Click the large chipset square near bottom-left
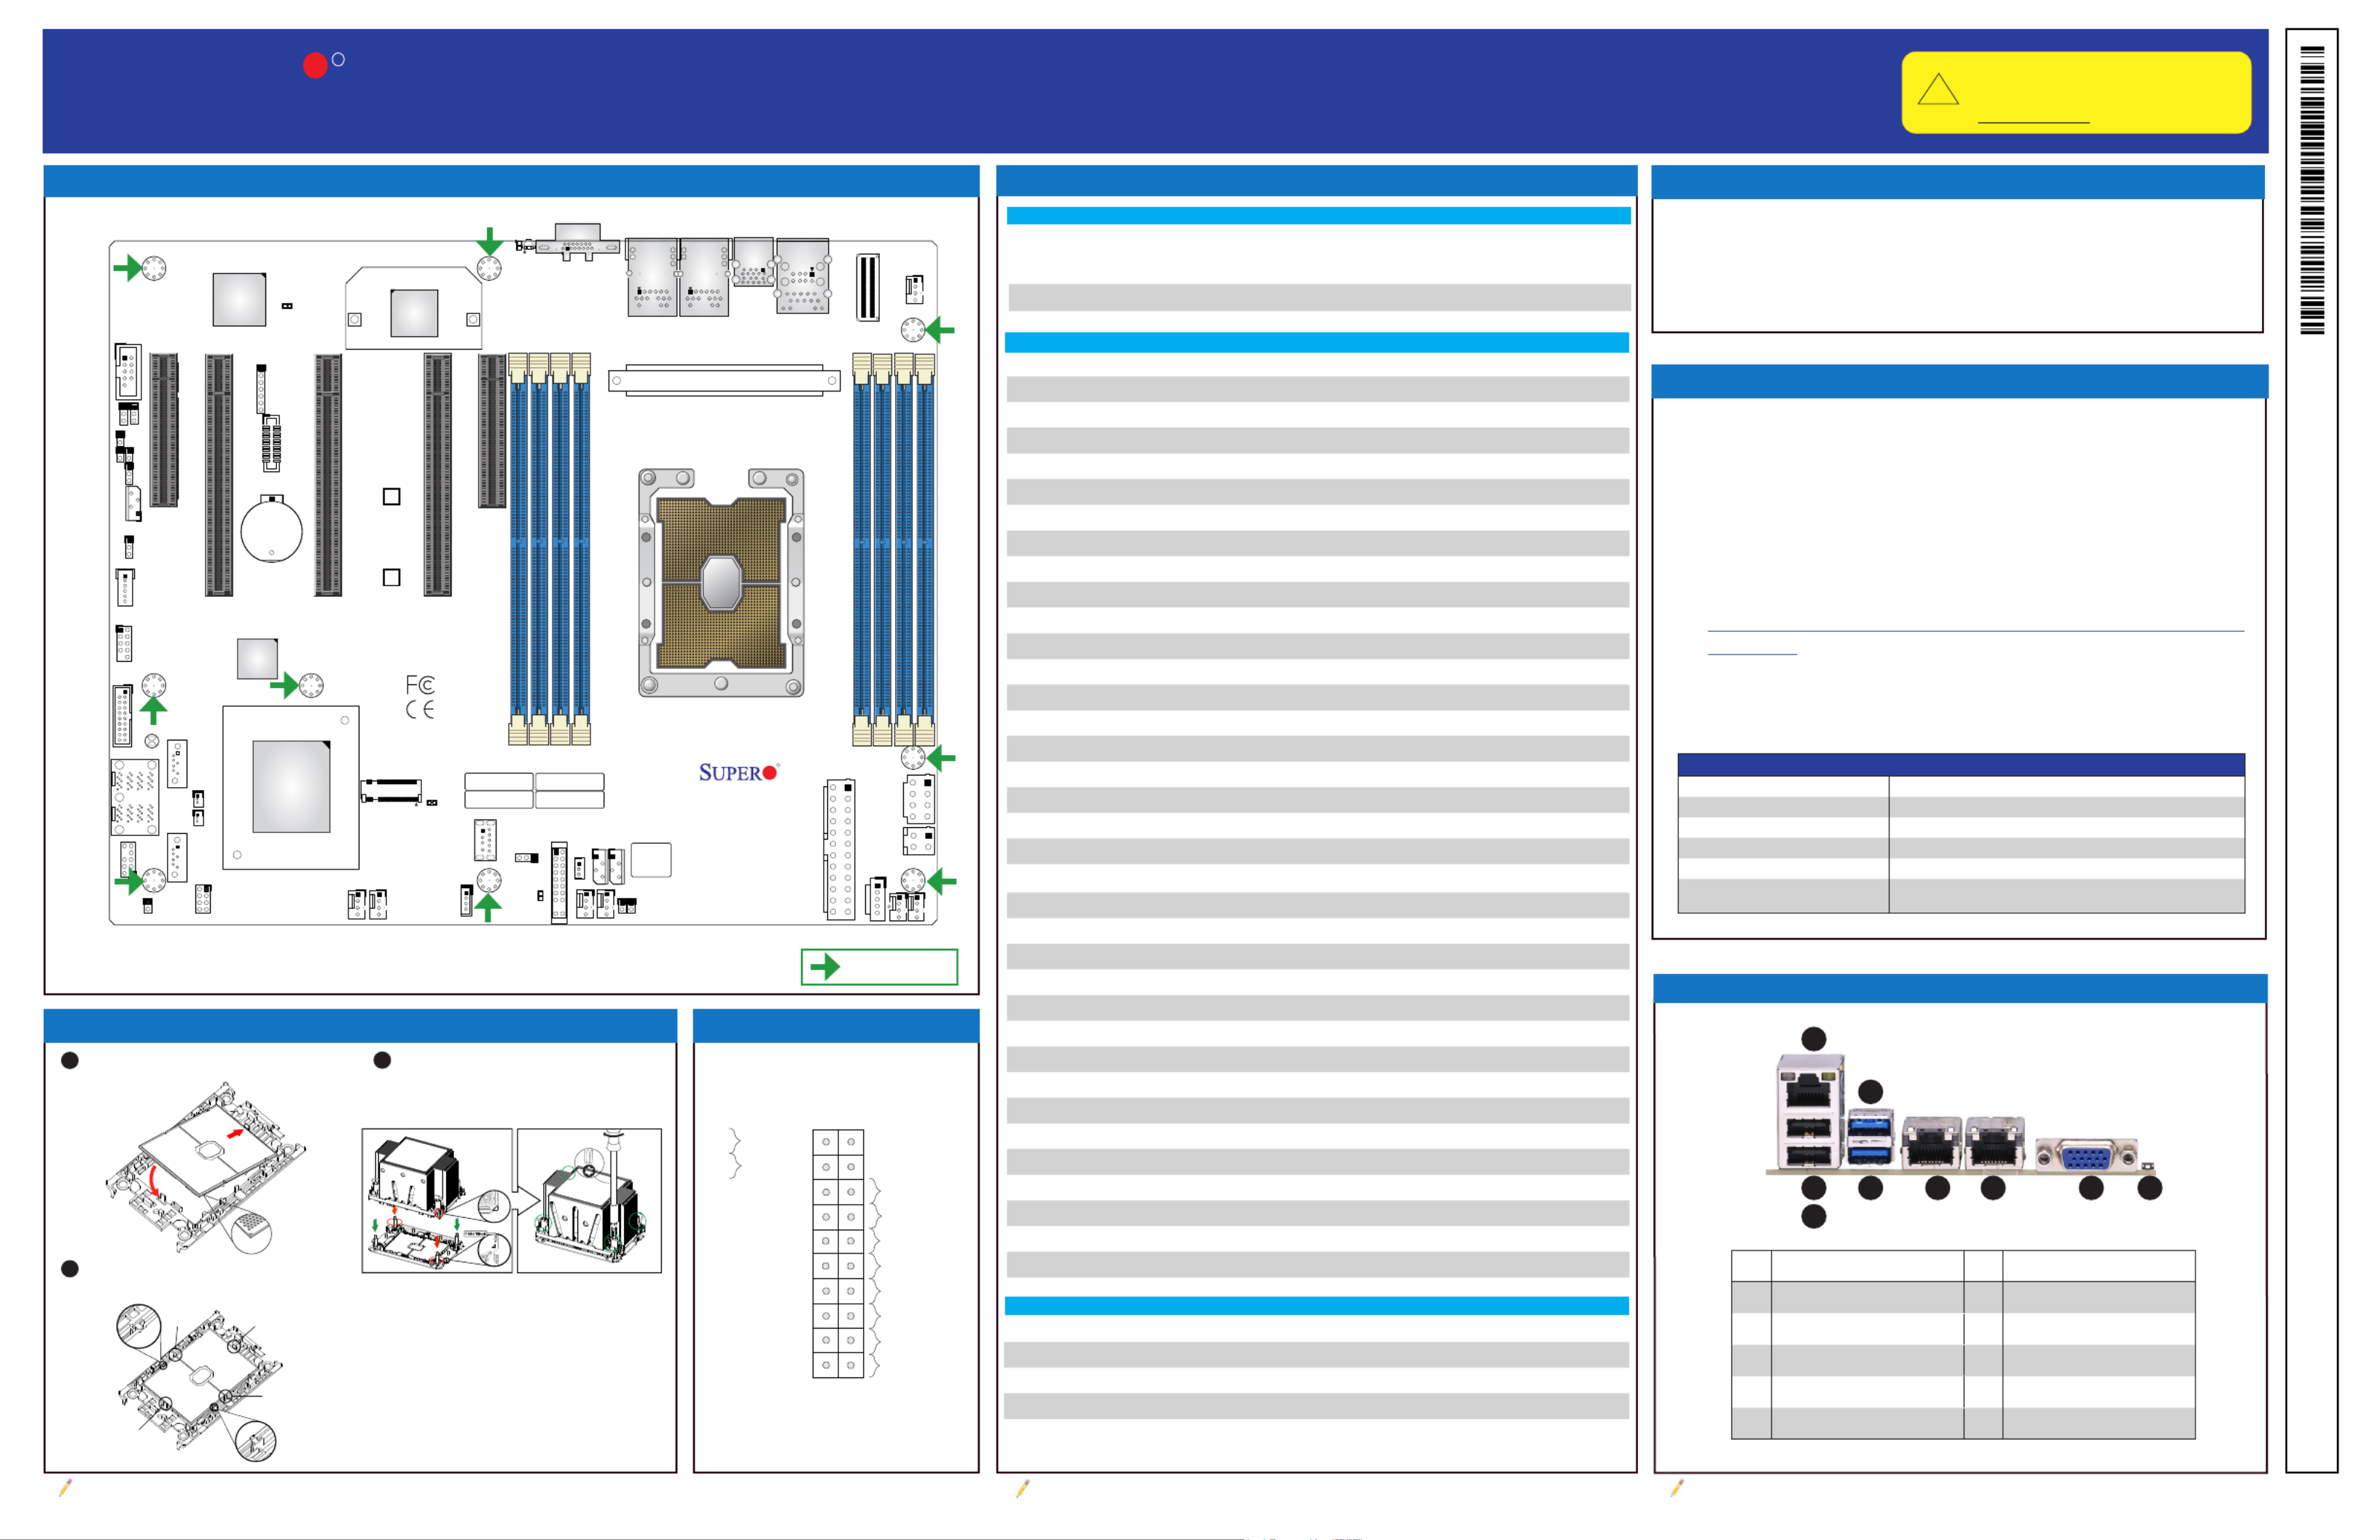Image resolution: width=2380 pixels, height=1540 pixels. (x=291, y=787)
